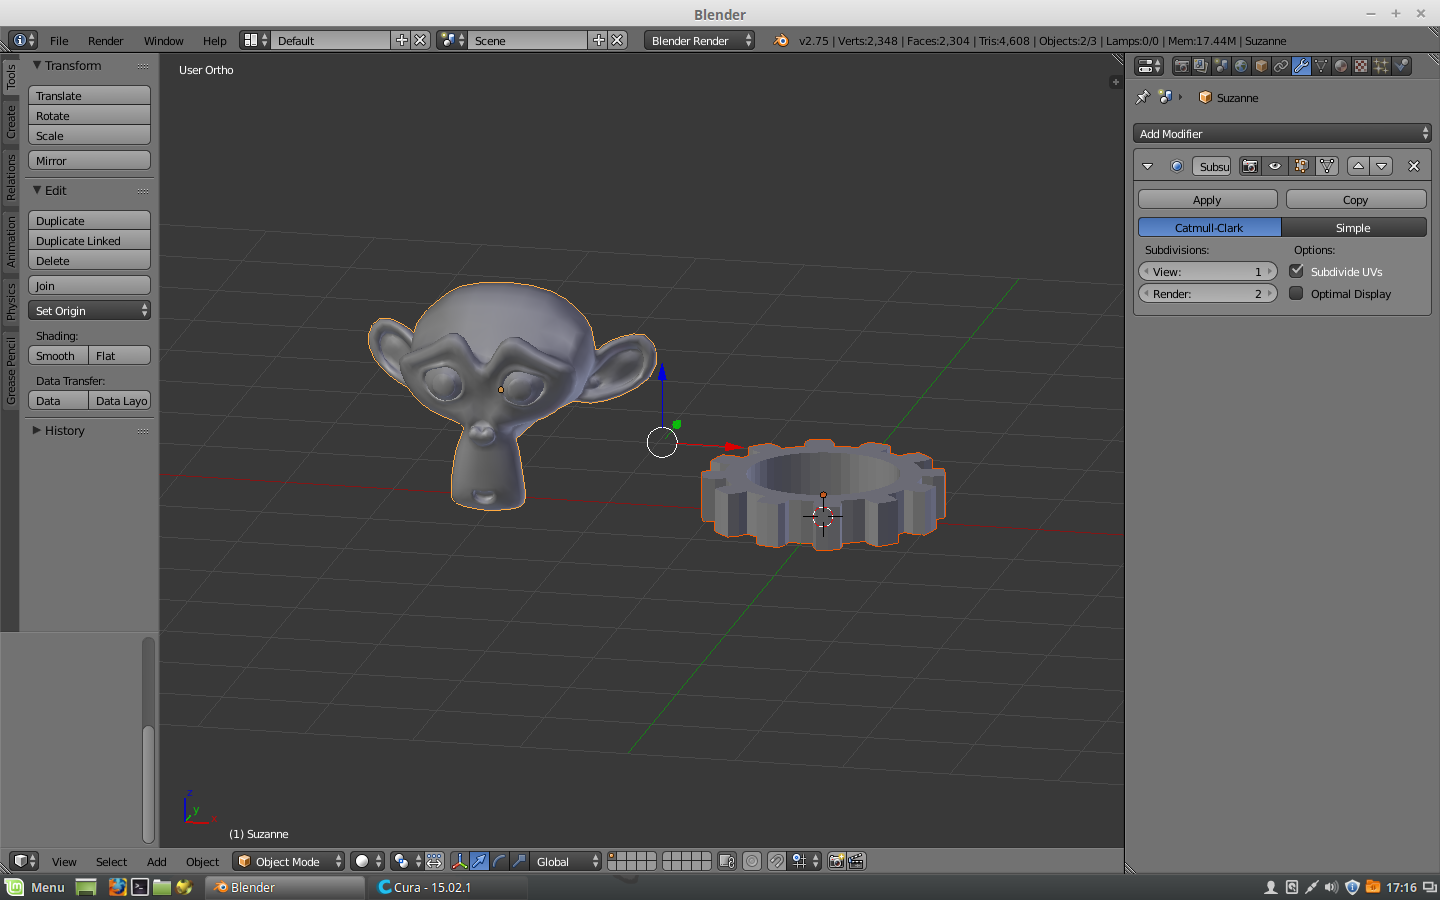Switch to the Create tool shelf tab
This screenshot has height=900, width=1440.
11,122
